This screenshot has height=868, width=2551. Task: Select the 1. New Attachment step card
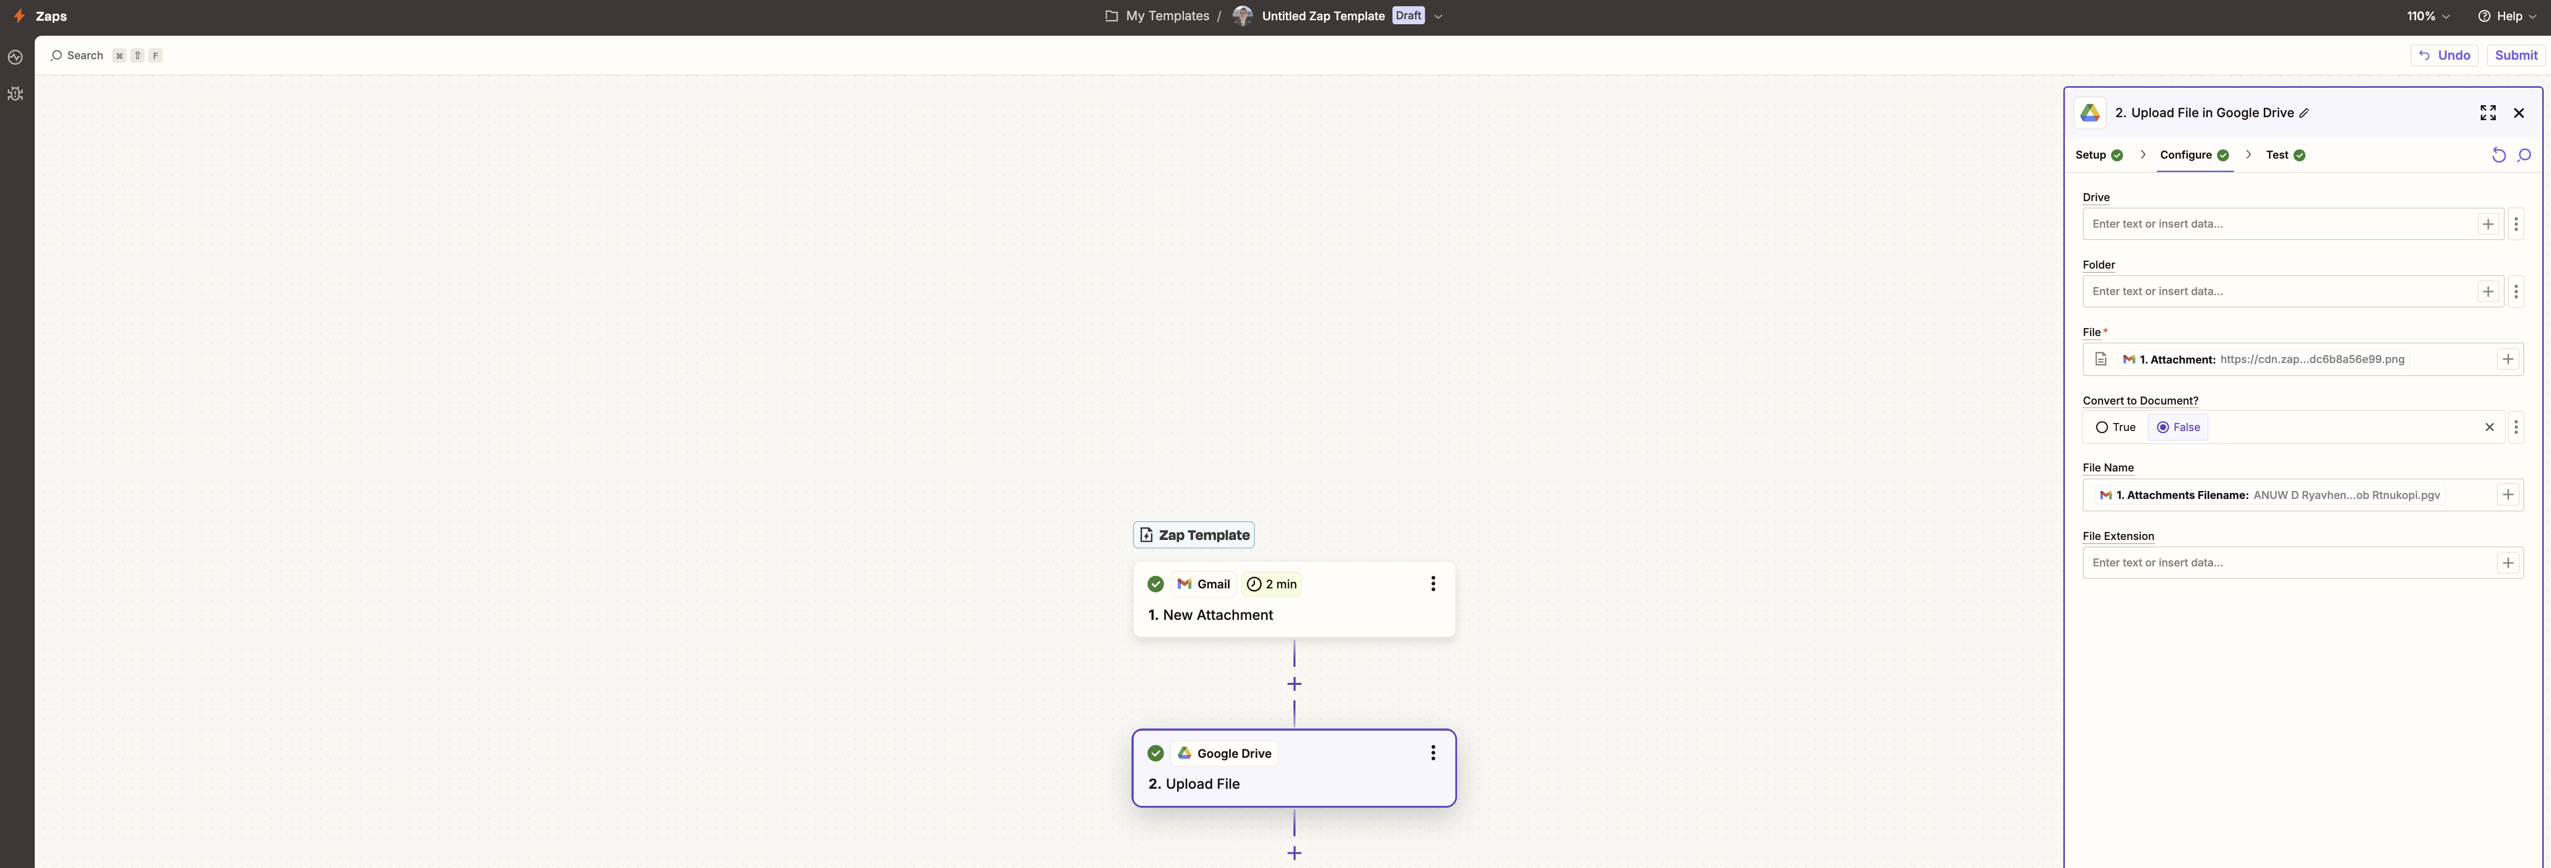tap(1293, 600)
